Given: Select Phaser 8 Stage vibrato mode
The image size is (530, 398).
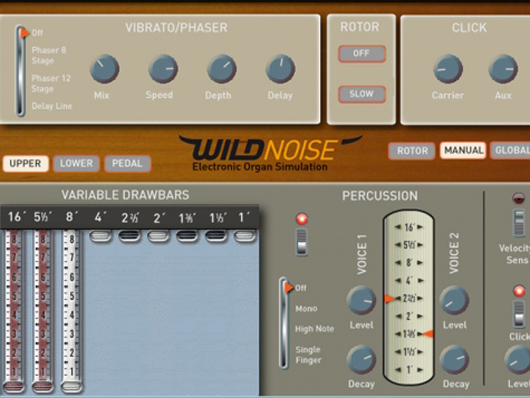Looking at the screenshot, I should click(49, 55).
